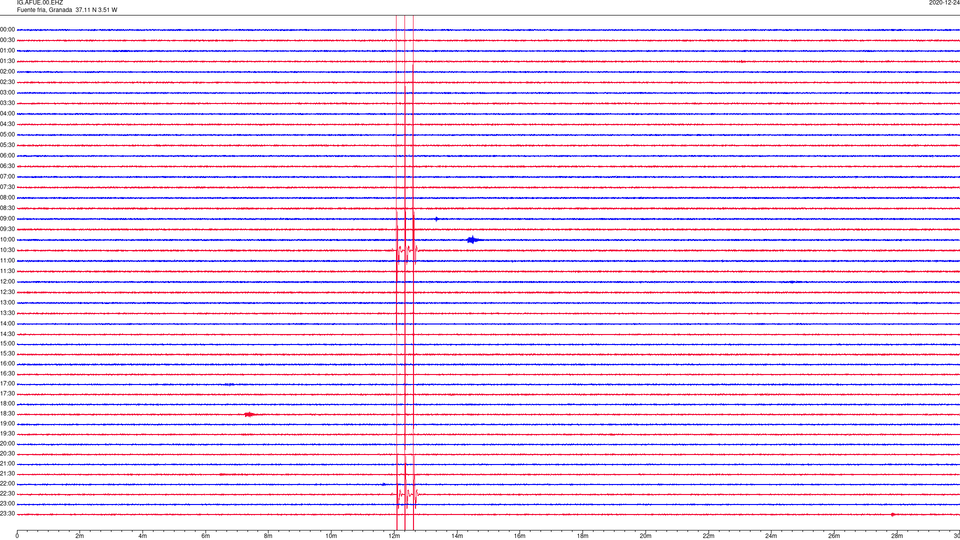Click the 00:00 trace time label
Viewport: 960px width, 540px height.
tap(7, 29)
